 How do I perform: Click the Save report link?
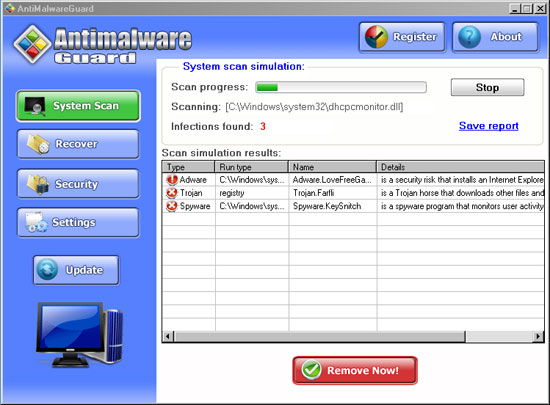coord(489,126)
